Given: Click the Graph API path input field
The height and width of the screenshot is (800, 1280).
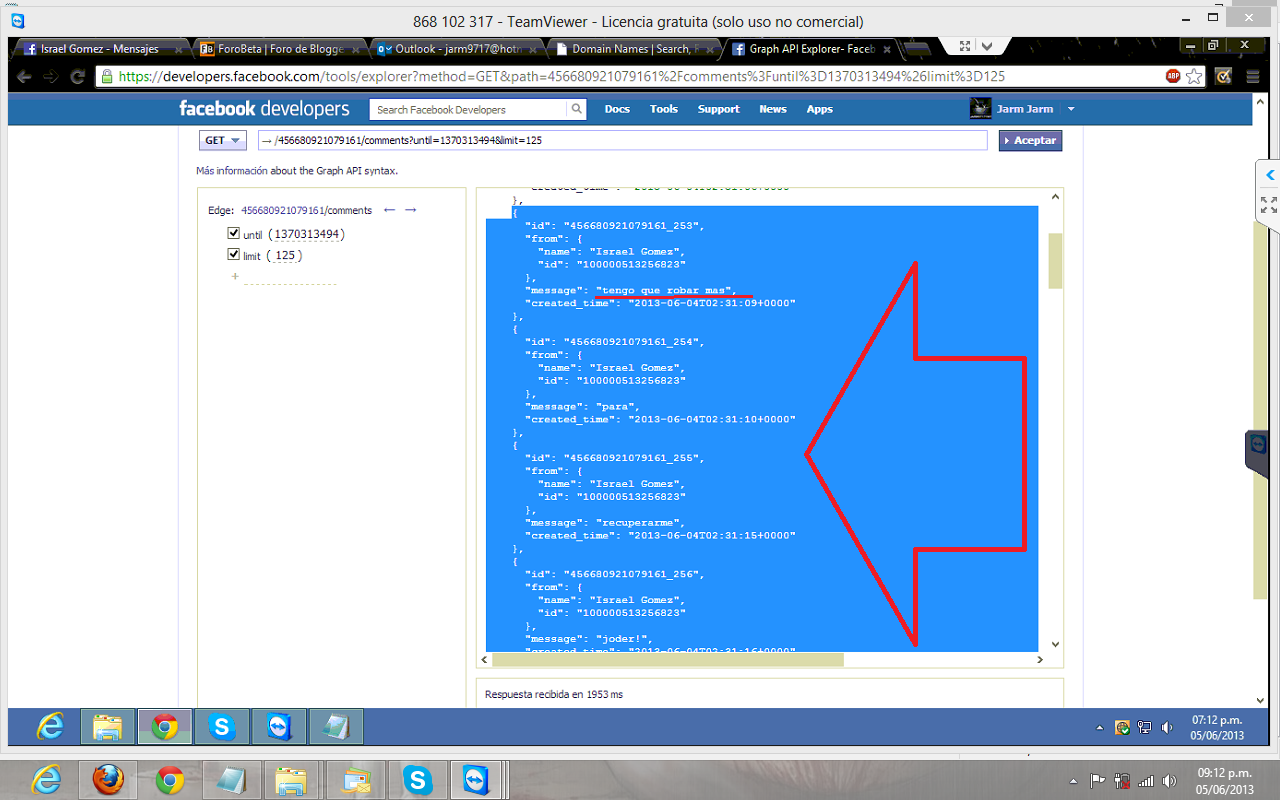Looking at the screenshot, I should pyautogui.click(x=623, y=141).
